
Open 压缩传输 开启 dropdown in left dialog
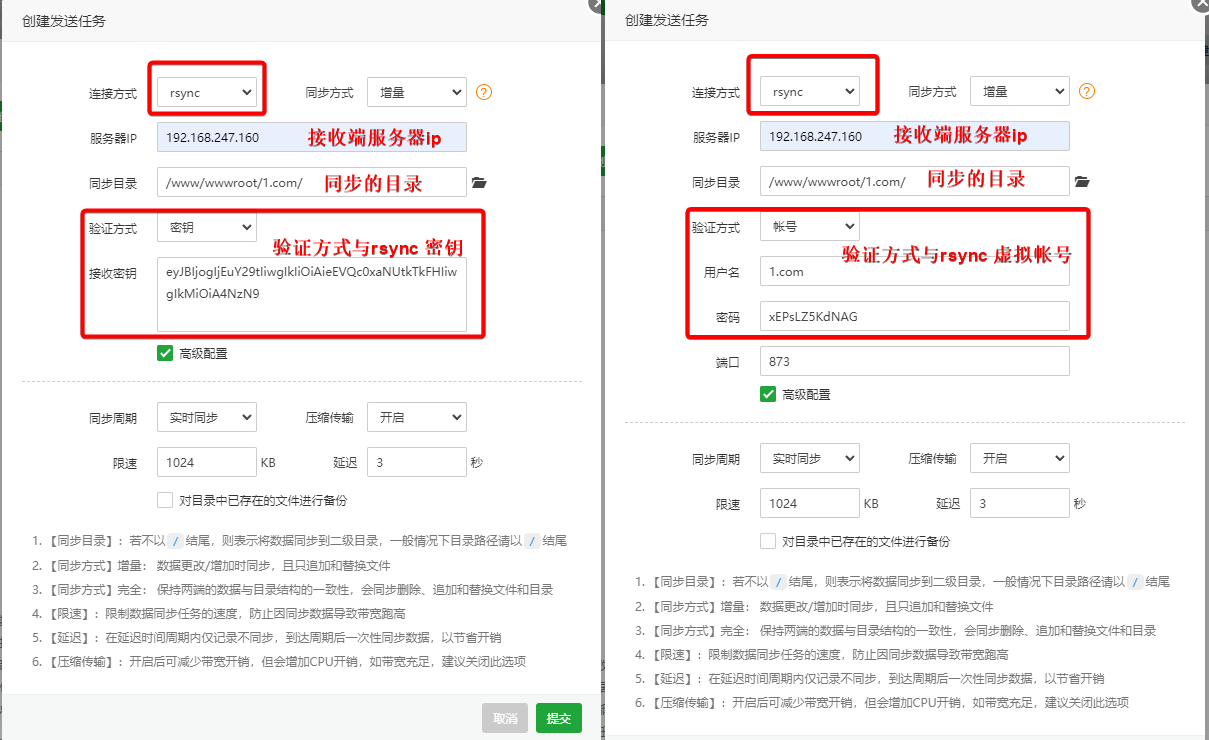click(x=417, y=417)
